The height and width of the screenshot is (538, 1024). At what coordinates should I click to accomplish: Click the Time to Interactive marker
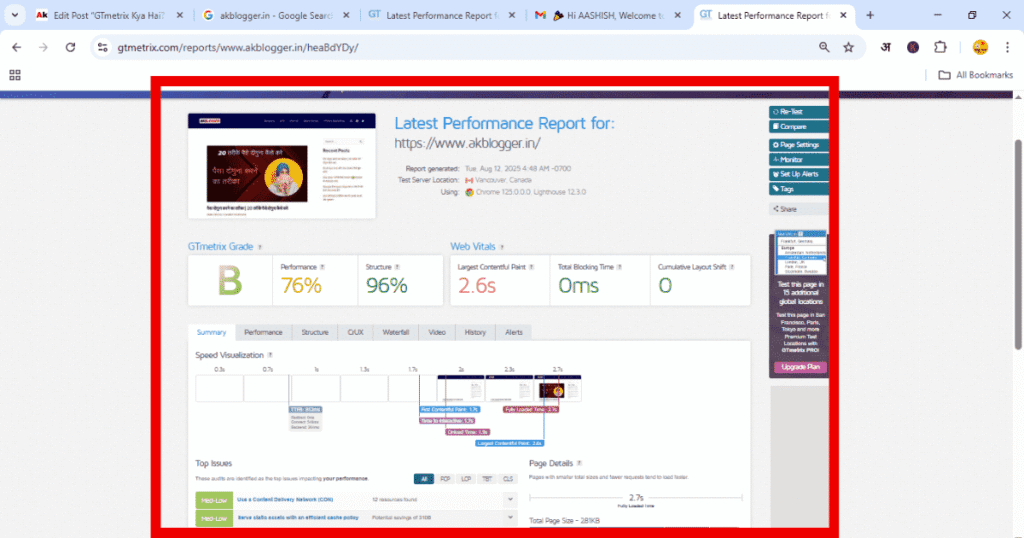(x=447, y=420)
